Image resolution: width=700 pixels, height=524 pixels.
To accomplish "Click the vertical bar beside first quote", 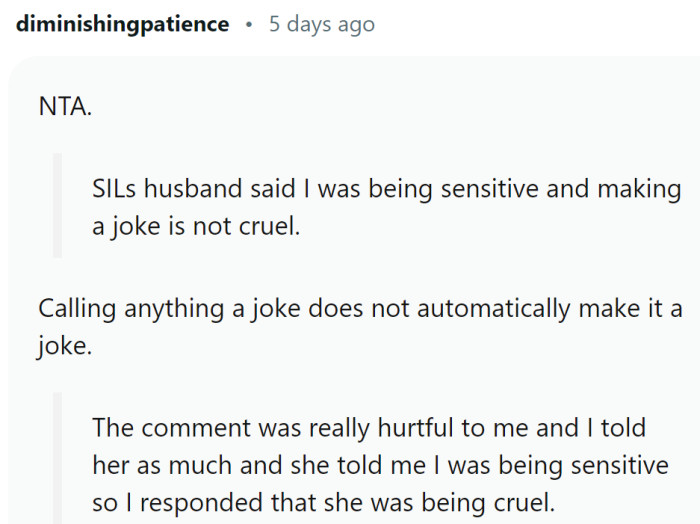I will 58,206.
